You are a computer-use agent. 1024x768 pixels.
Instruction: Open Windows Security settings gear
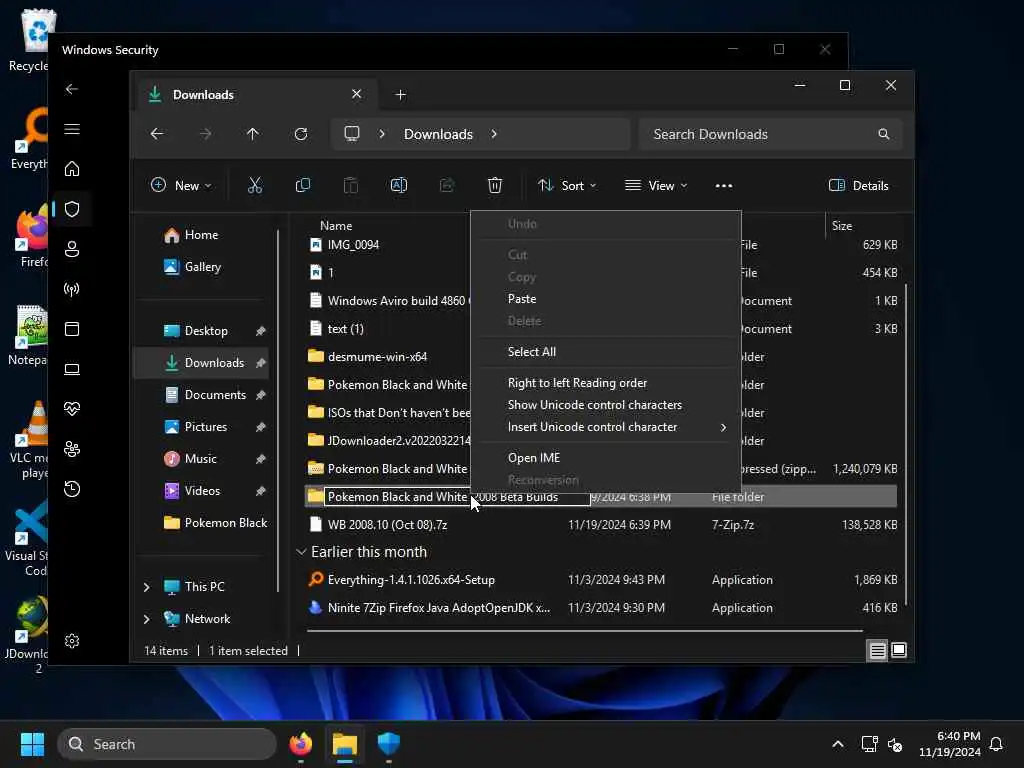(x=72, y=641)
